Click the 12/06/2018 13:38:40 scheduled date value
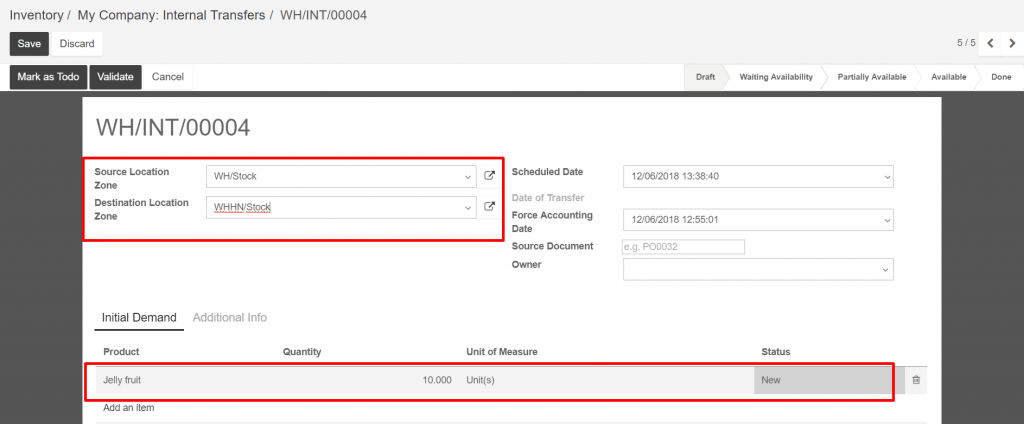Screen dimensions: 1024x424 675,176
